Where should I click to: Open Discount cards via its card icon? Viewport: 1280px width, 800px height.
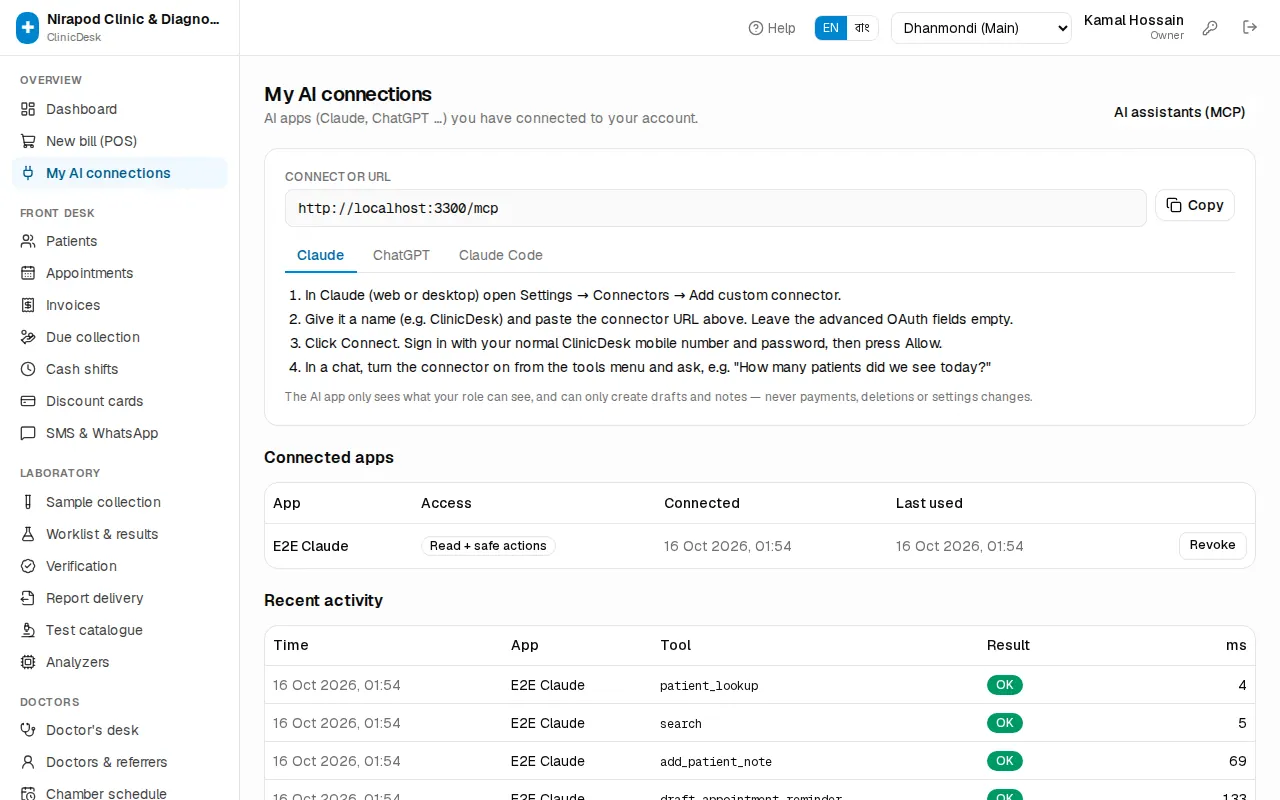(28, 401)
